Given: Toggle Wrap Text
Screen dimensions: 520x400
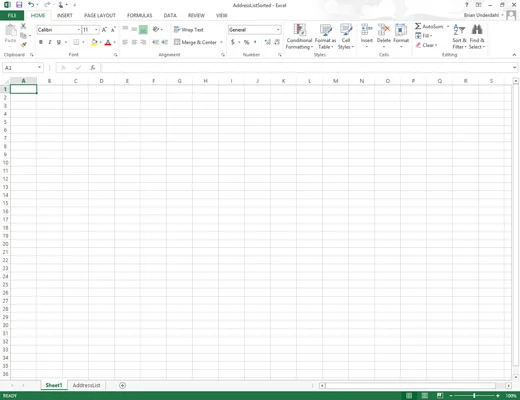Looking at the screenshot, I should (189, 30).
